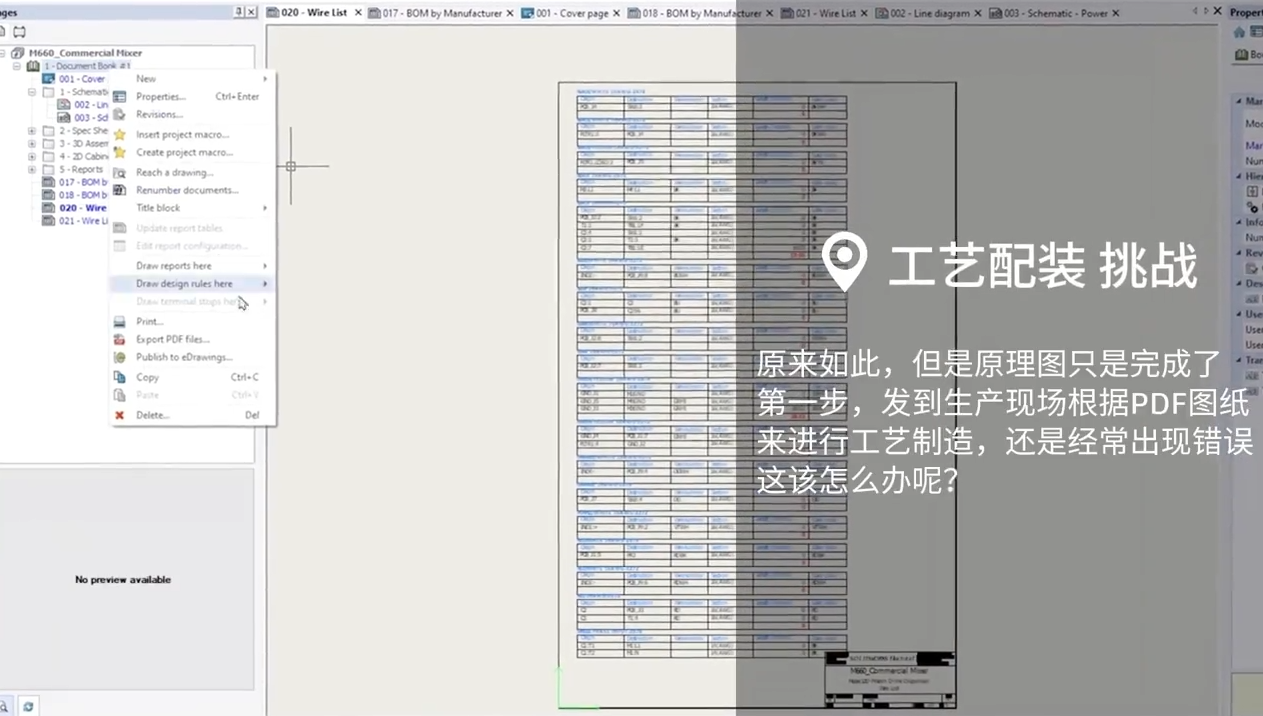Expand the 5 - Reports folder
1263x716 pixels.
(x=32, y=170)
